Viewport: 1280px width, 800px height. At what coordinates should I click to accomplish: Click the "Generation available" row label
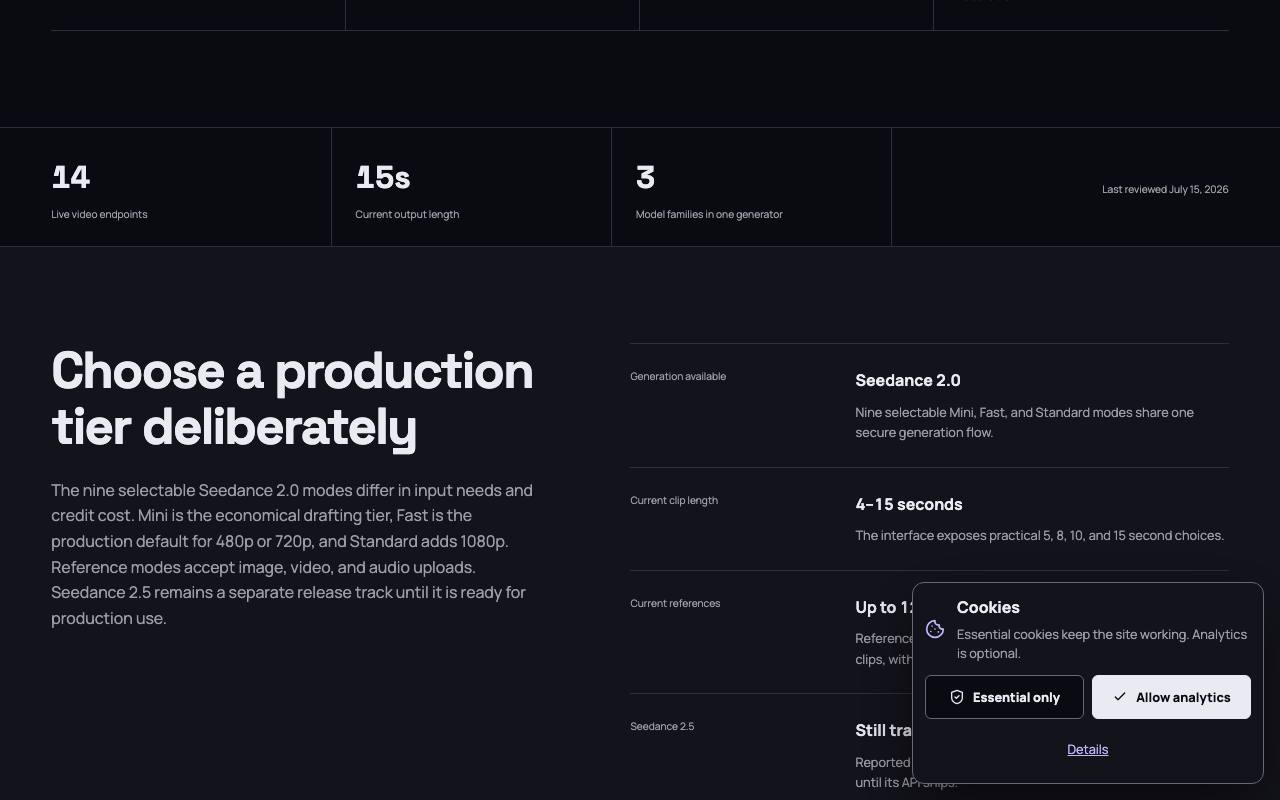coord(678,376)
